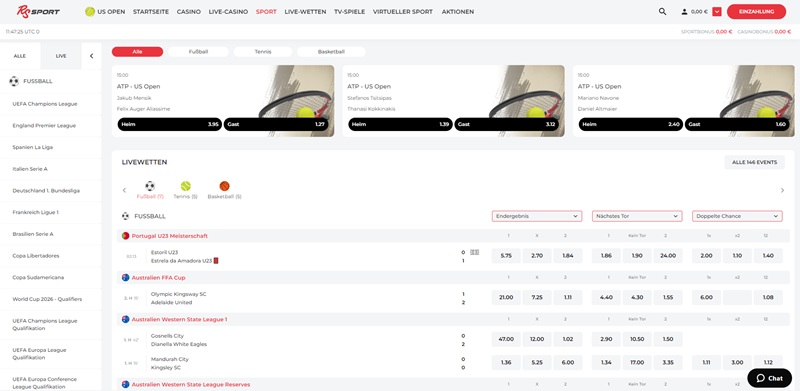The height and width of the screenshot is (391, 800).
Task: Bet Gast 1.60 on Altmaier
Action: (x=737, y=124)
